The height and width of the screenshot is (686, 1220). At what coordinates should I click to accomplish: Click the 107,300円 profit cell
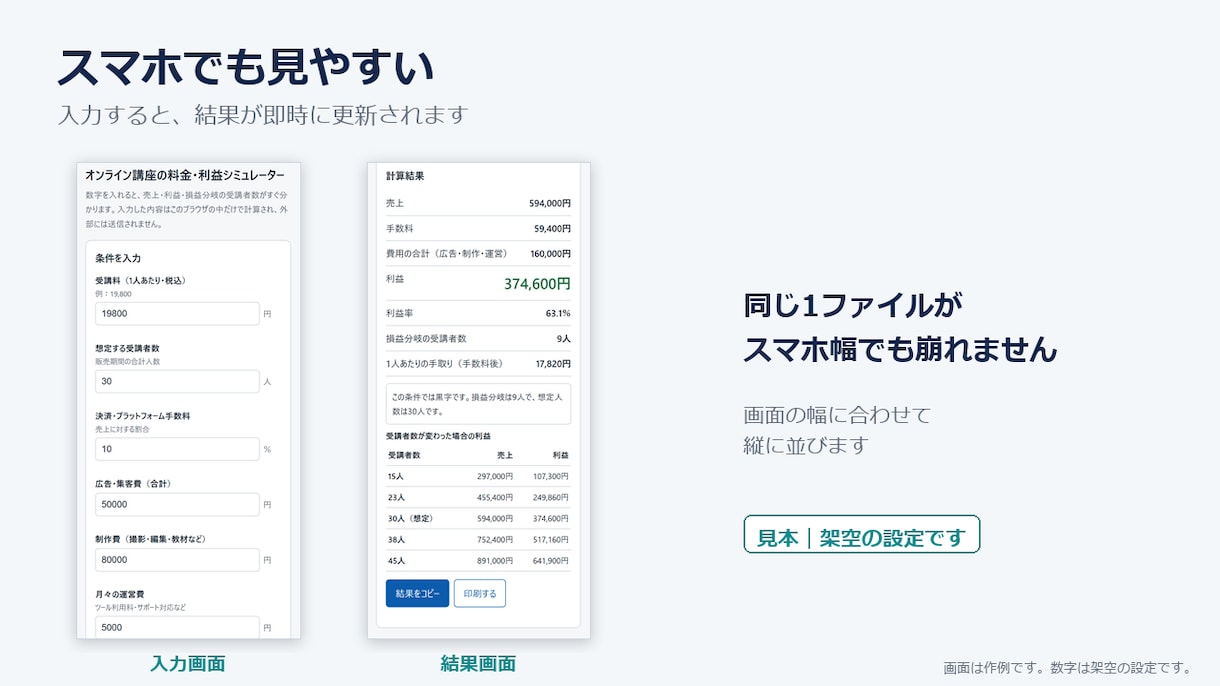[x=551, y=477]
